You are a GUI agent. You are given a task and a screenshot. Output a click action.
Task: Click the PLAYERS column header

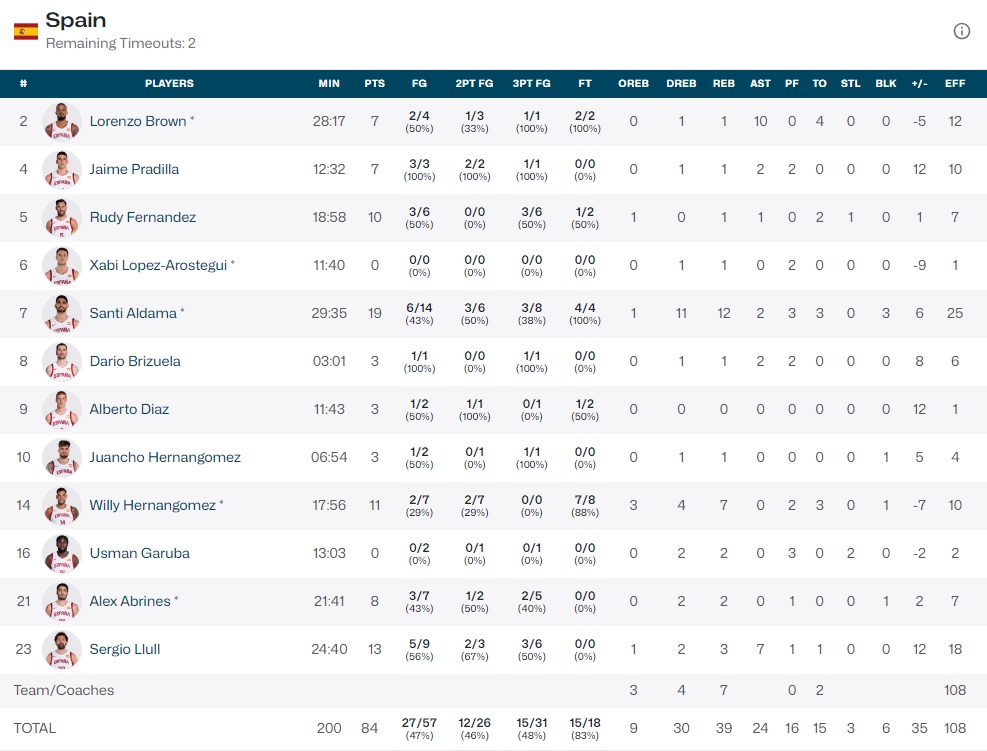(x=169, y=83)
